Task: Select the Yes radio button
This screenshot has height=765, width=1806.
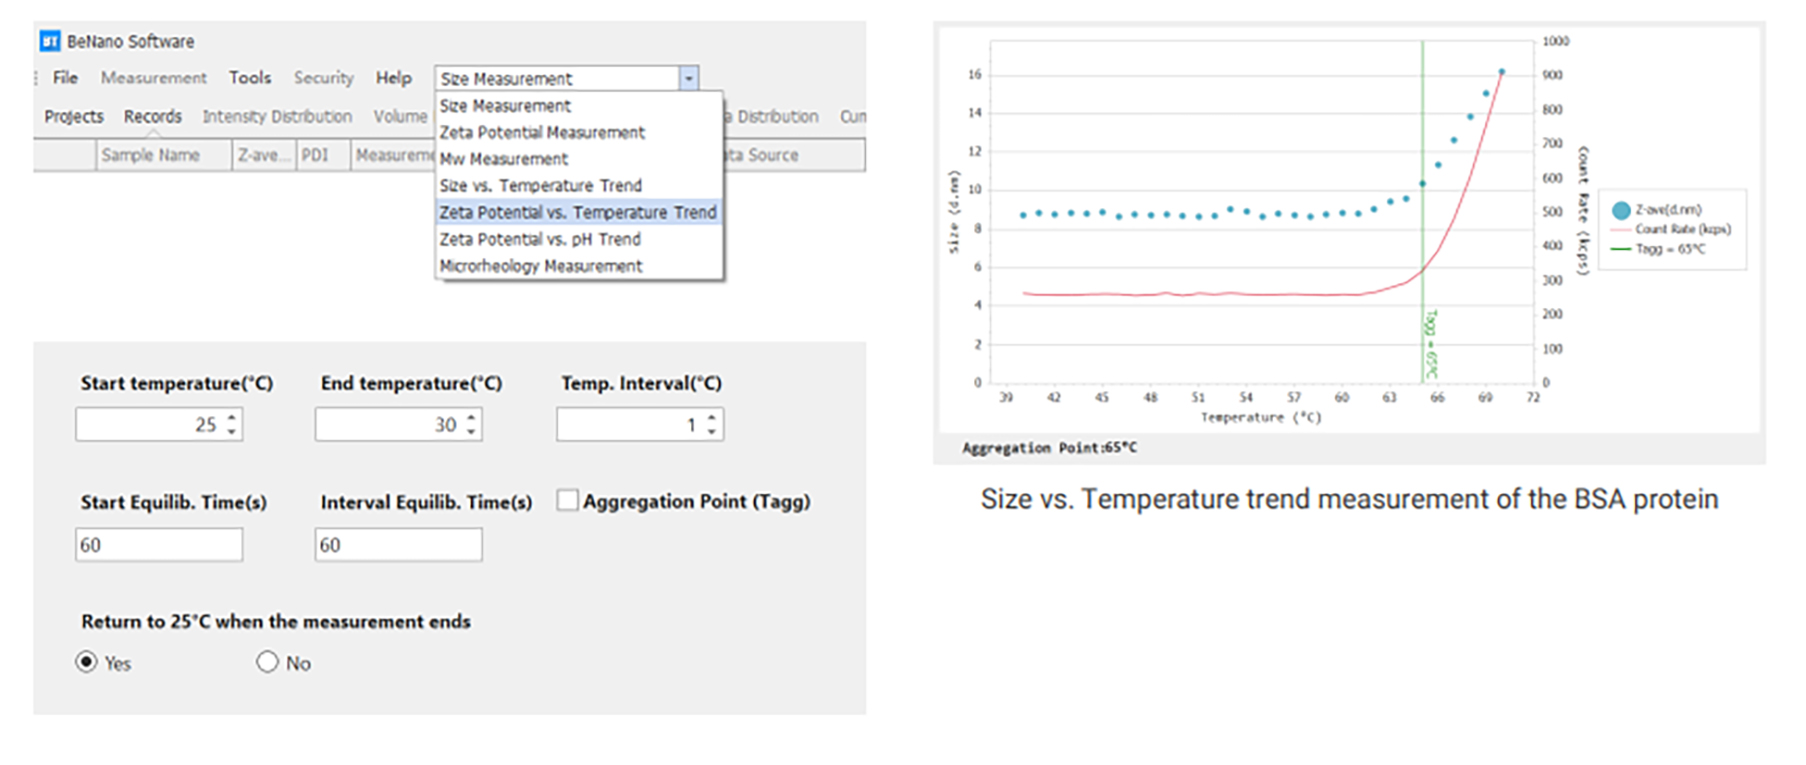Action: tap(87, 662)
